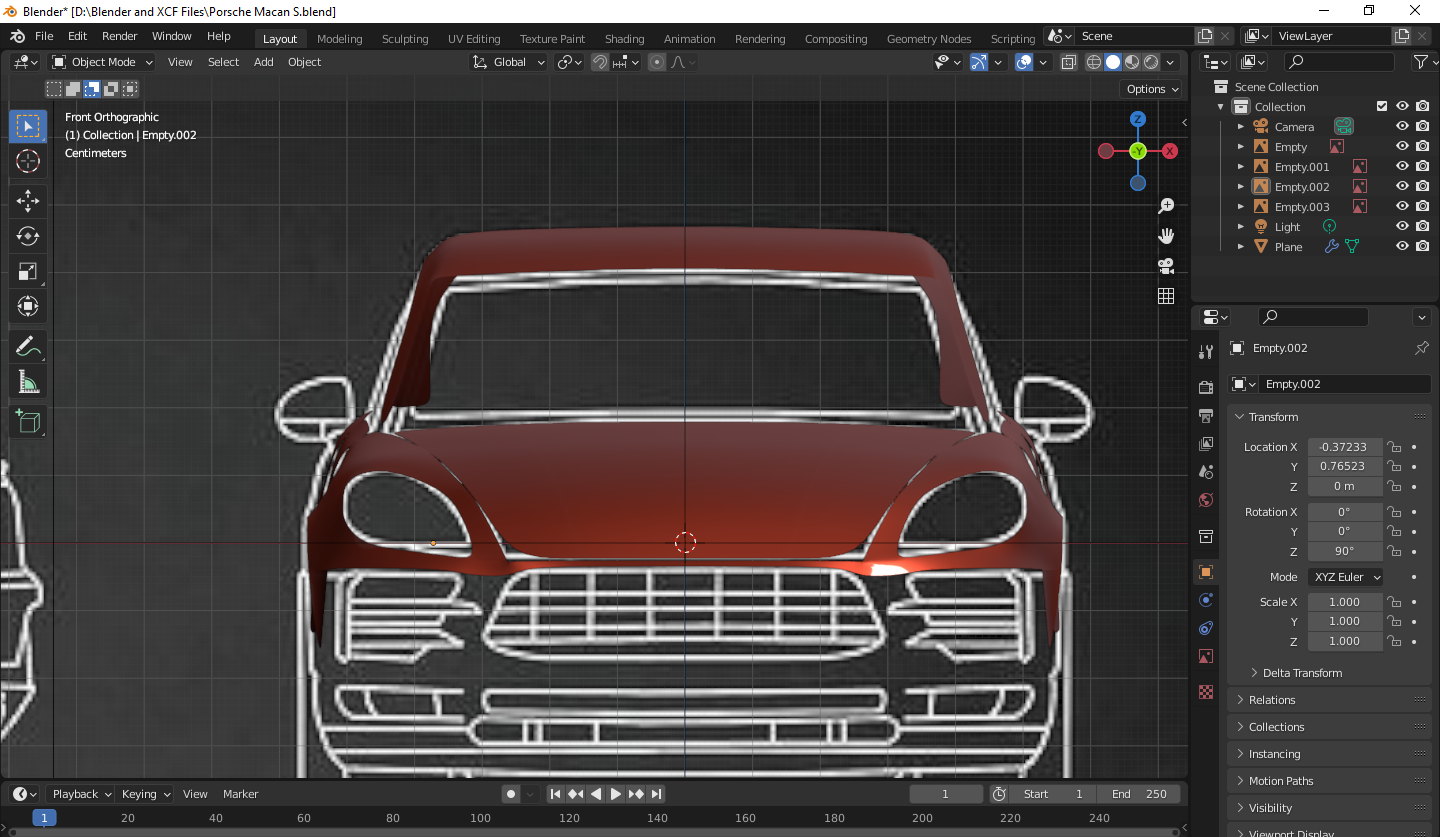
Task: Open the timeline Playback dropdown
Action: [x=81, y=794]
